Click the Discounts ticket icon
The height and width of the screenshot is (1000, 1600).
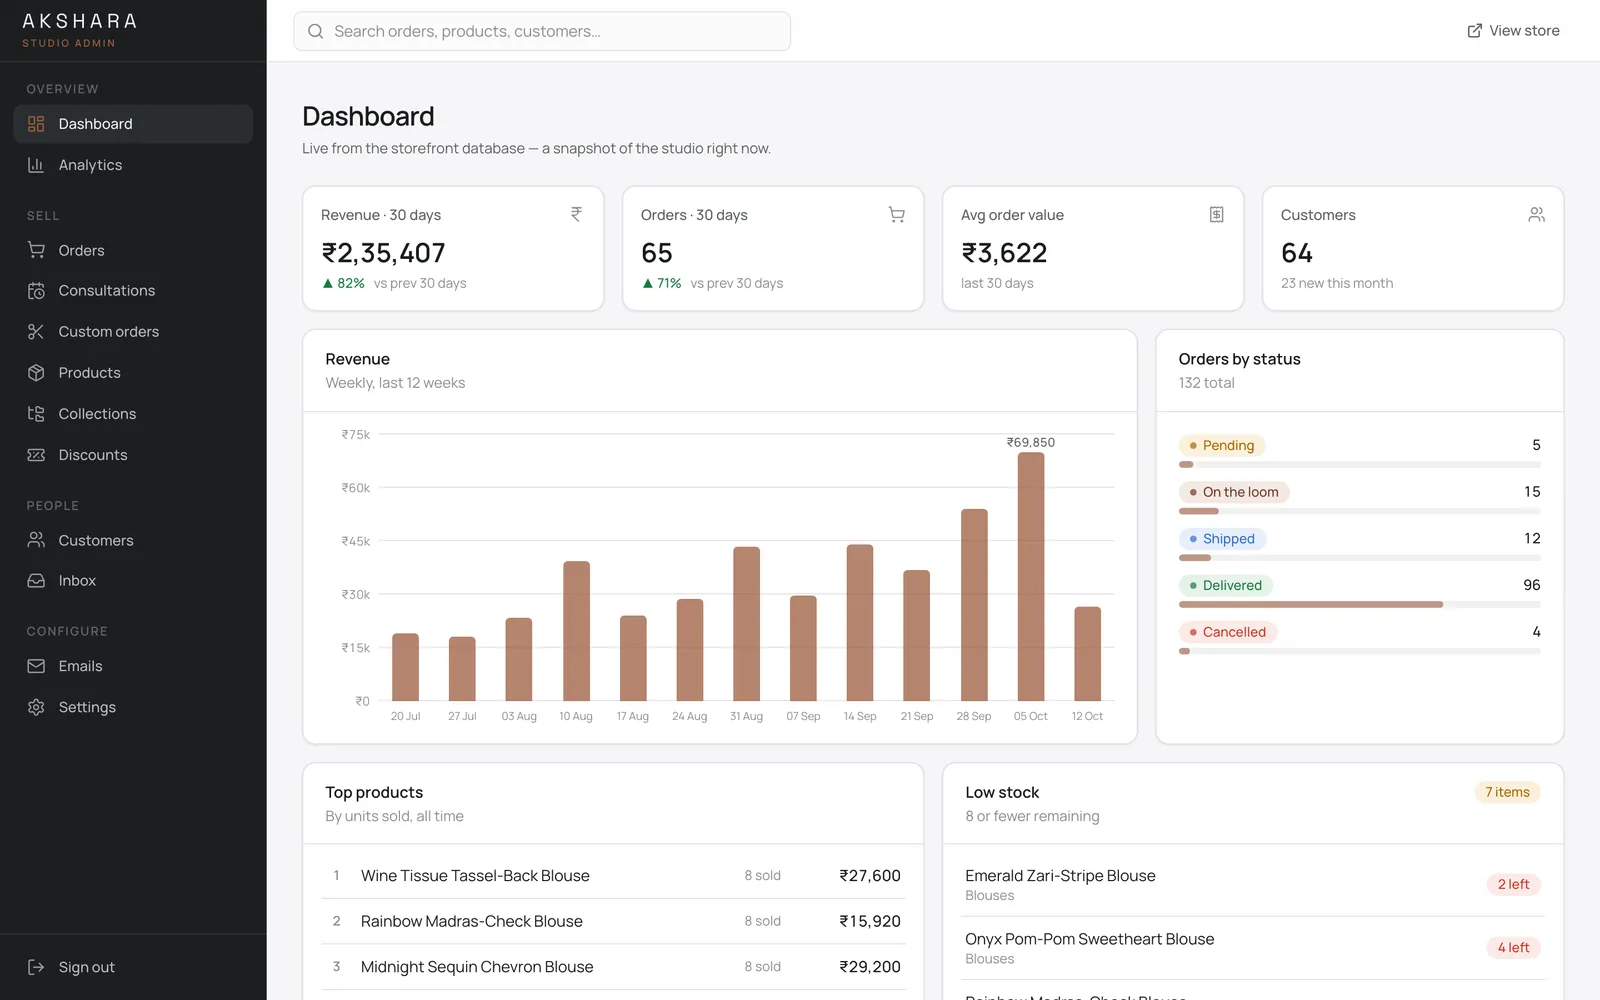(x=36, y=455)
